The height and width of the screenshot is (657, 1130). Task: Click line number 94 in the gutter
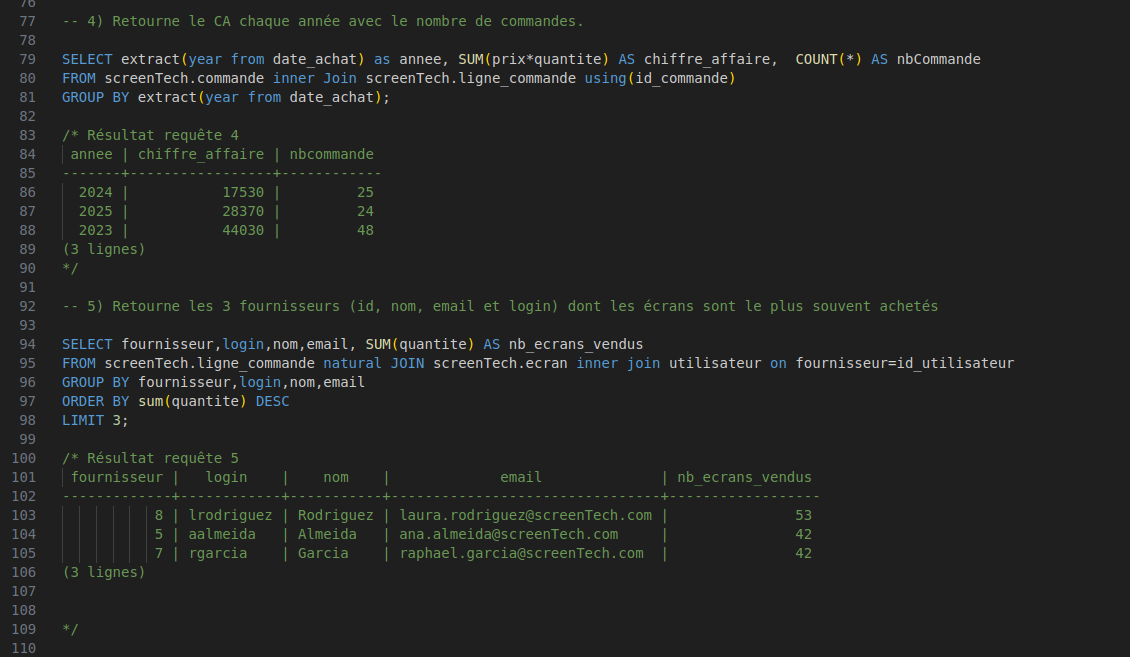27,344
